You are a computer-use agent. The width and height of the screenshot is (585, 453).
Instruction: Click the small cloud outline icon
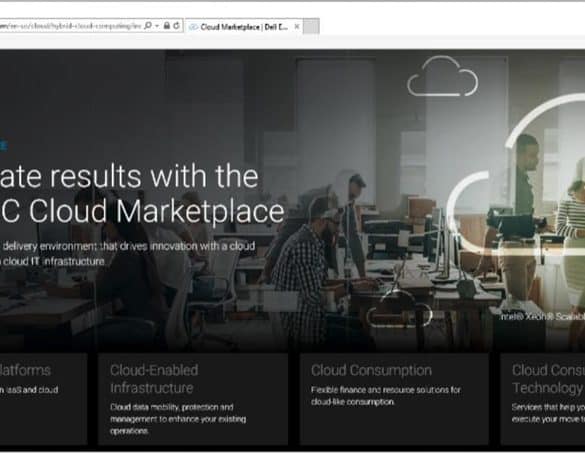tap(442, 76)
